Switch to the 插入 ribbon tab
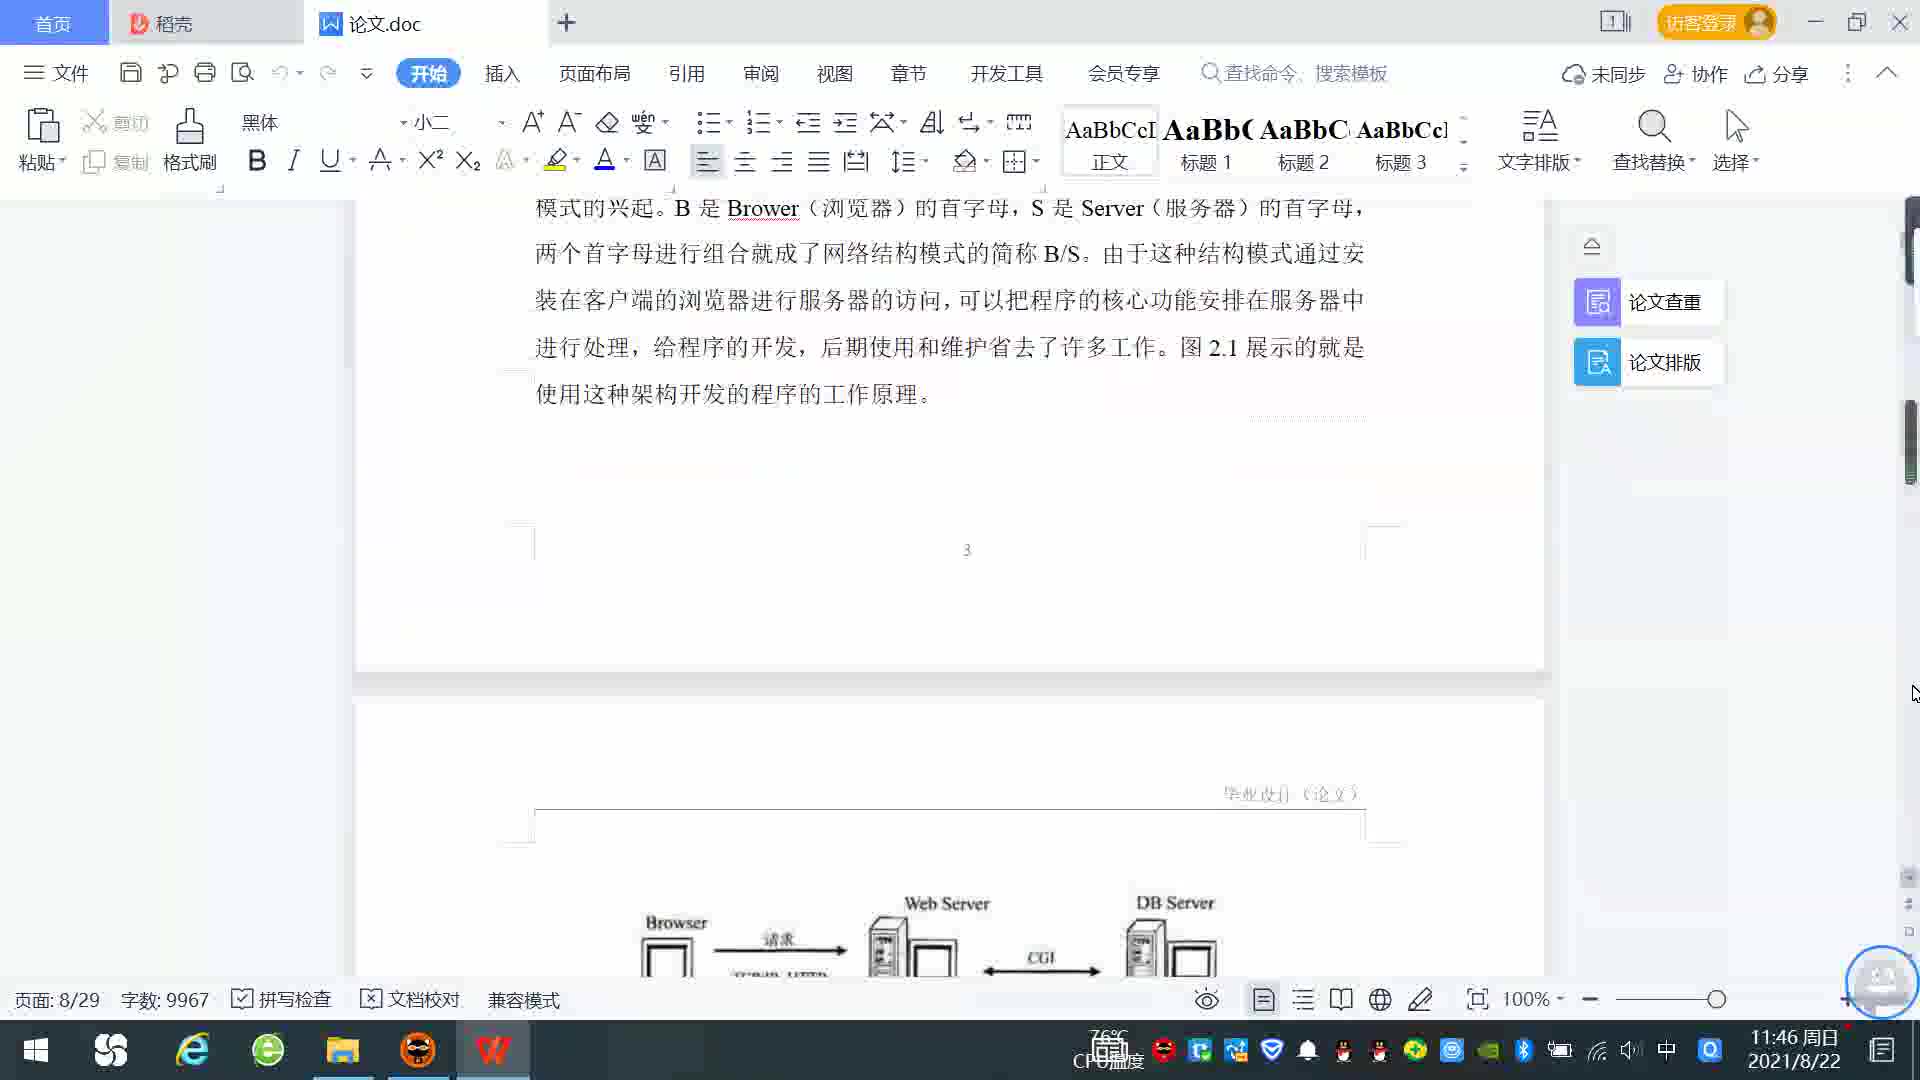This screenshot has width=1920, height=1080. (x=502, y=73)
